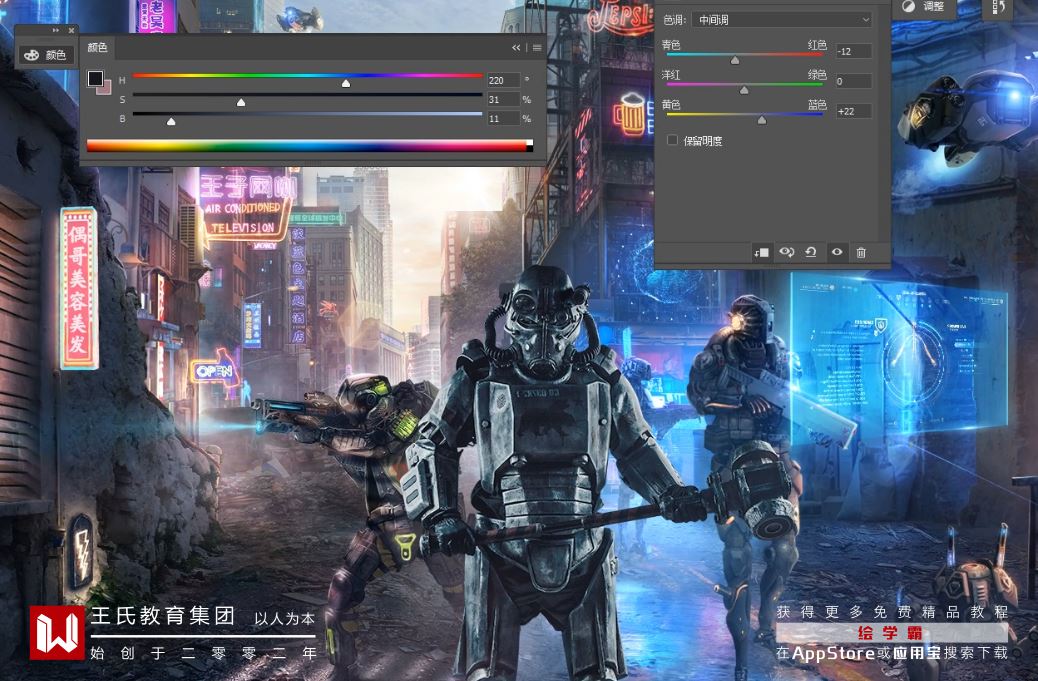Image resolution: width=1038 pixels, height=681 pixels.
Task: Click the 红色 label
Action: pos(817,44)
